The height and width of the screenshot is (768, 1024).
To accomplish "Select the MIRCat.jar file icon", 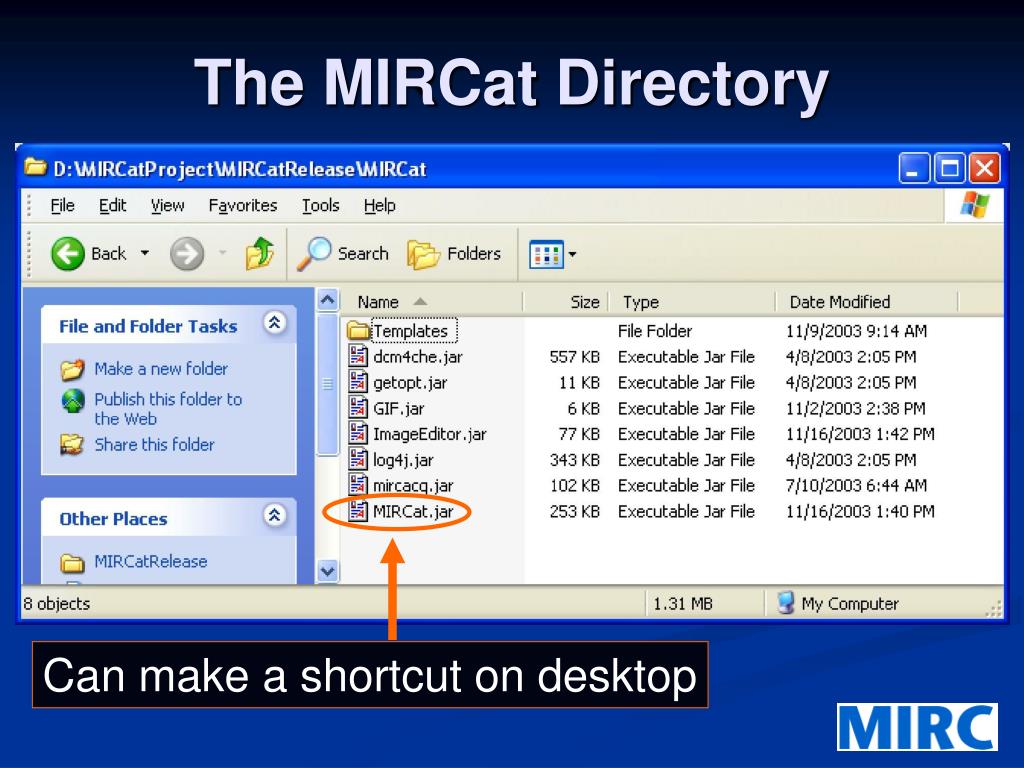I will click(x=358, y=511).
